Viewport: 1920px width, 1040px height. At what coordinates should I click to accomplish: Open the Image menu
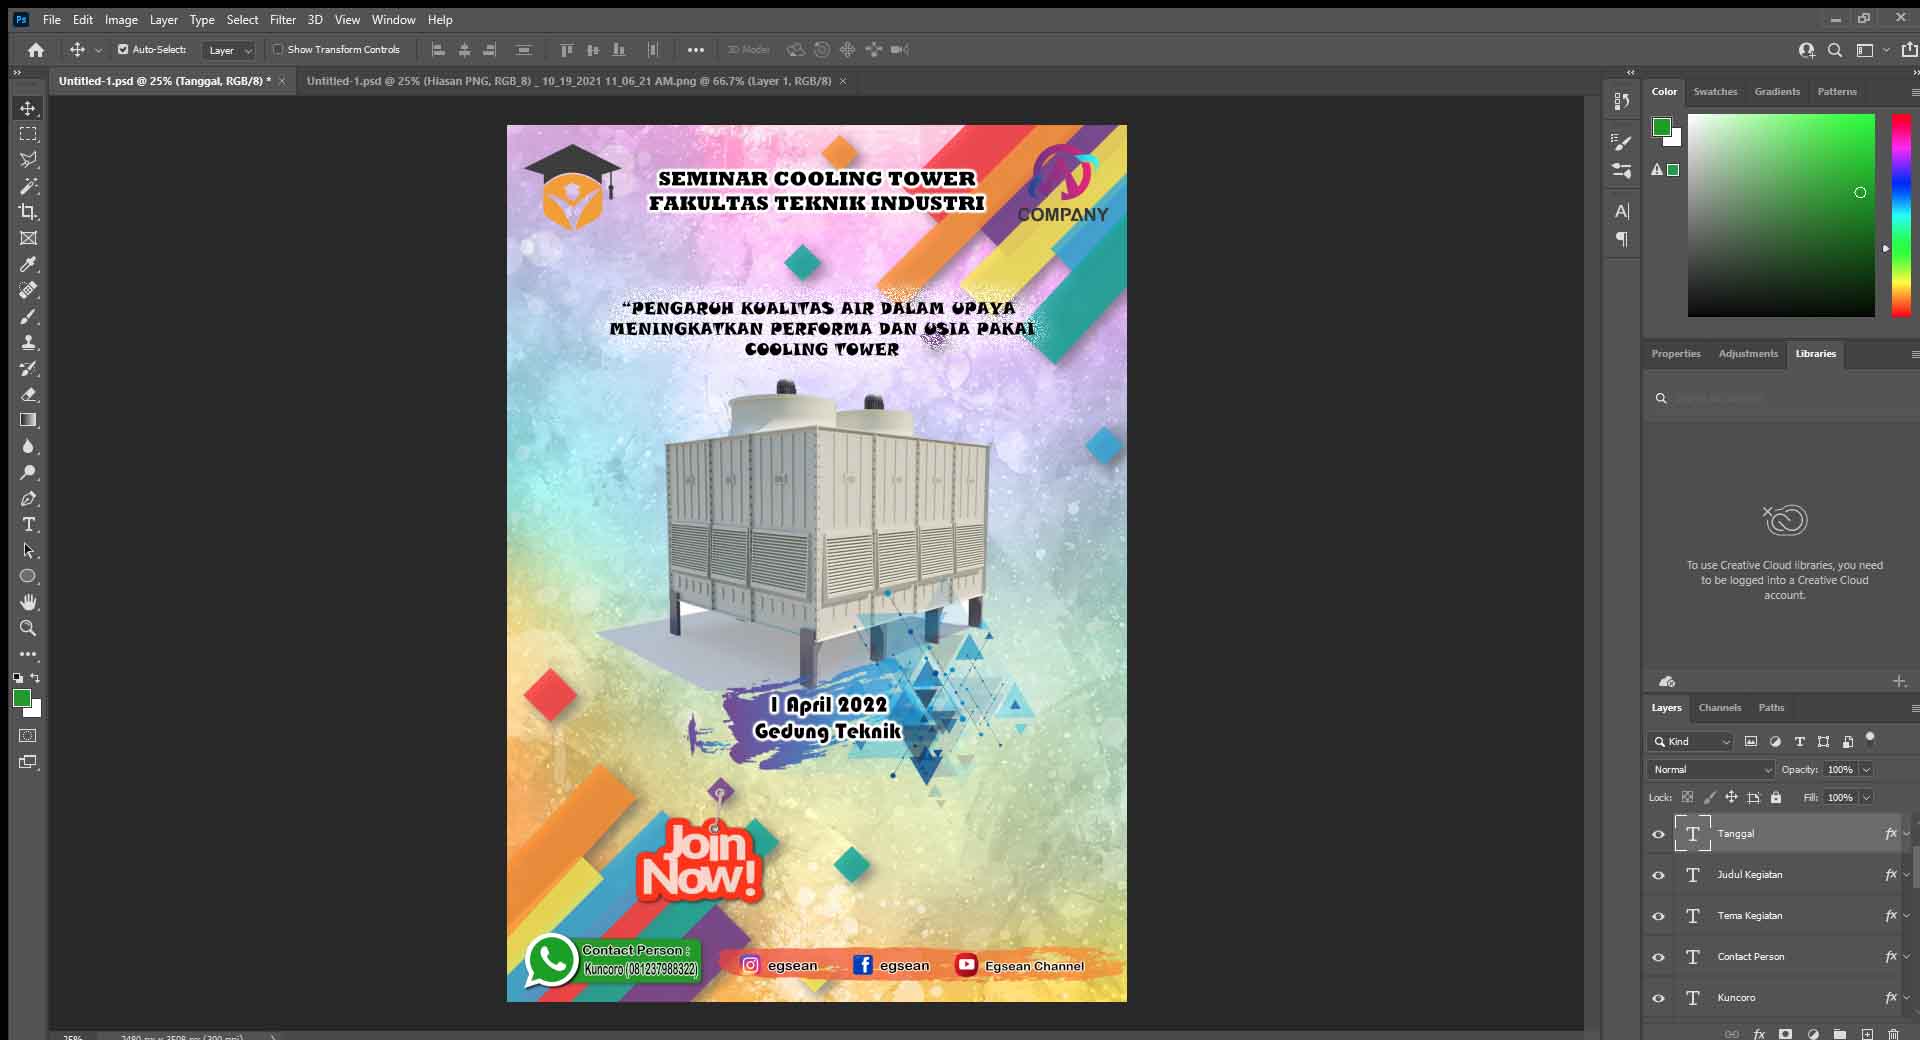click(x=121, y=19)
